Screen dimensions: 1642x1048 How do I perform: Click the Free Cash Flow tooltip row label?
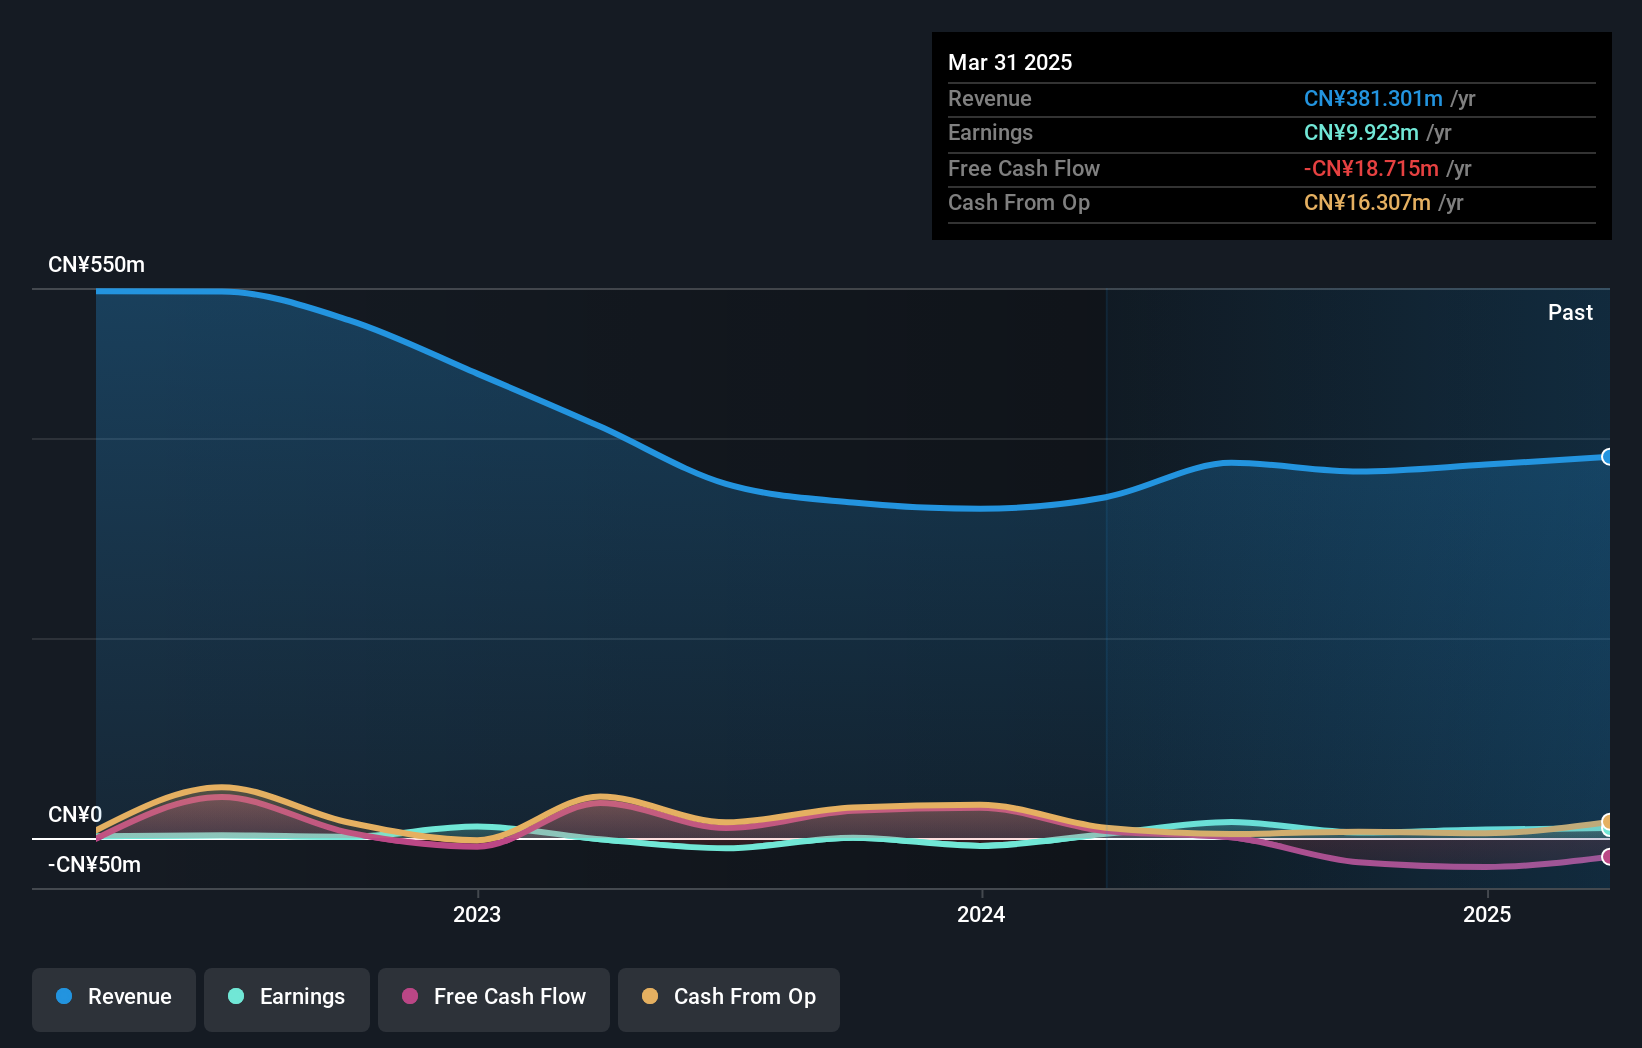point(1024,169)
